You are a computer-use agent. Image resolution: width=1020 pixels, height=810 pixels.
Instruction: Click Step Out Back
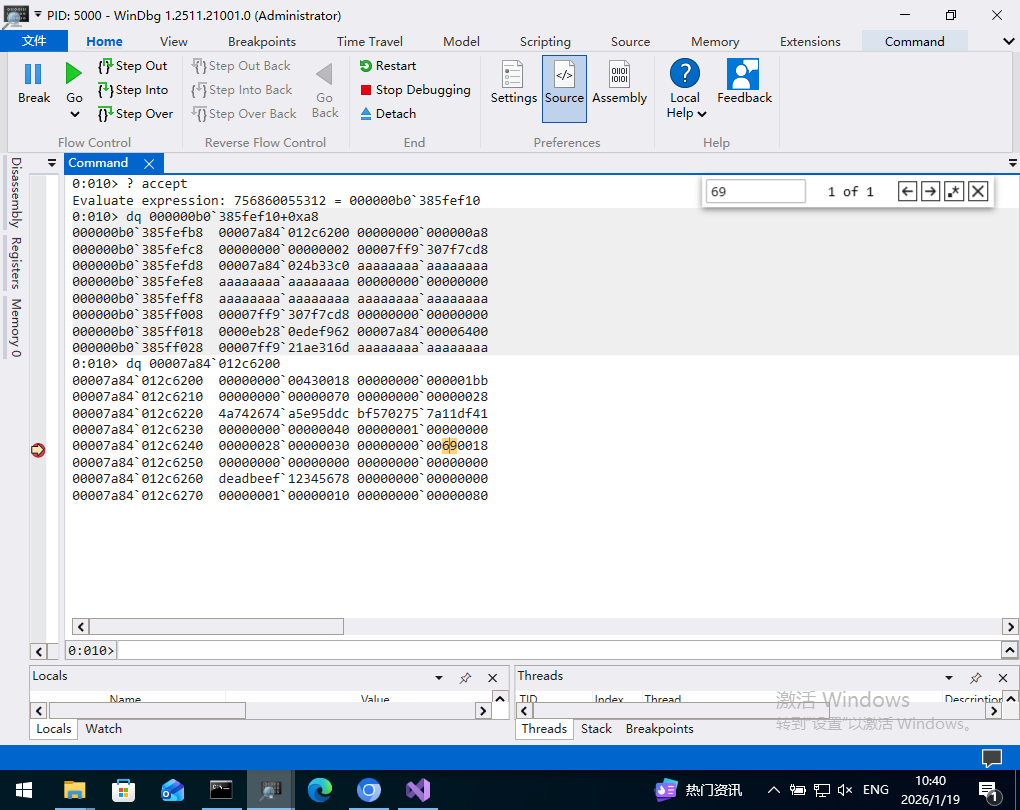tap(241, 66)
